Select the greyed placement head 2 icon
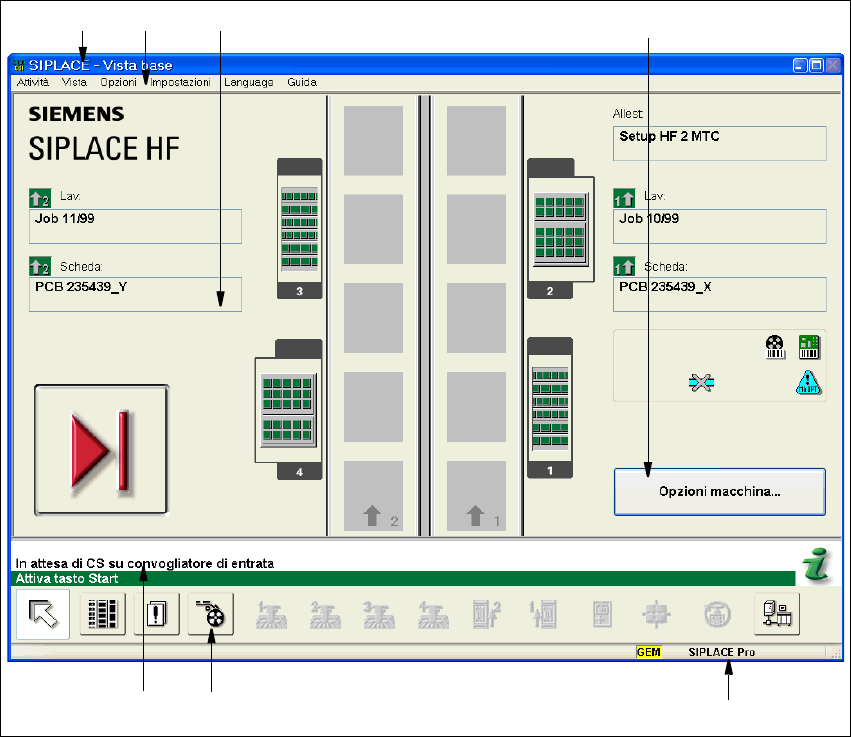851x737 pixels. point(325,614)
